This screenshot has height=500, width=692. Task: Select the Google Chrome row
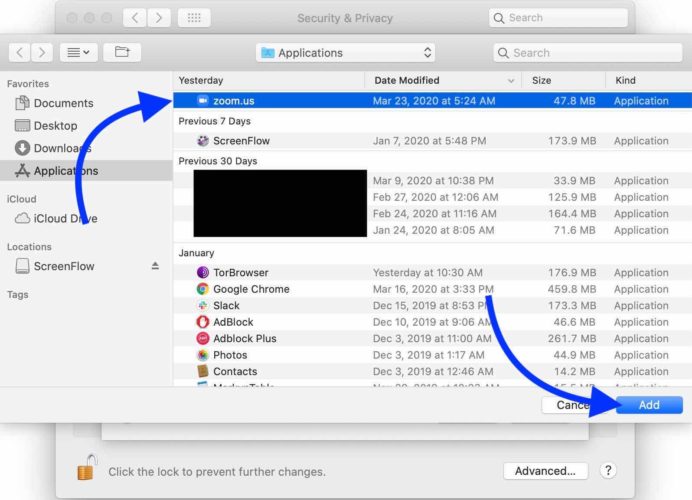coord(432,289)
